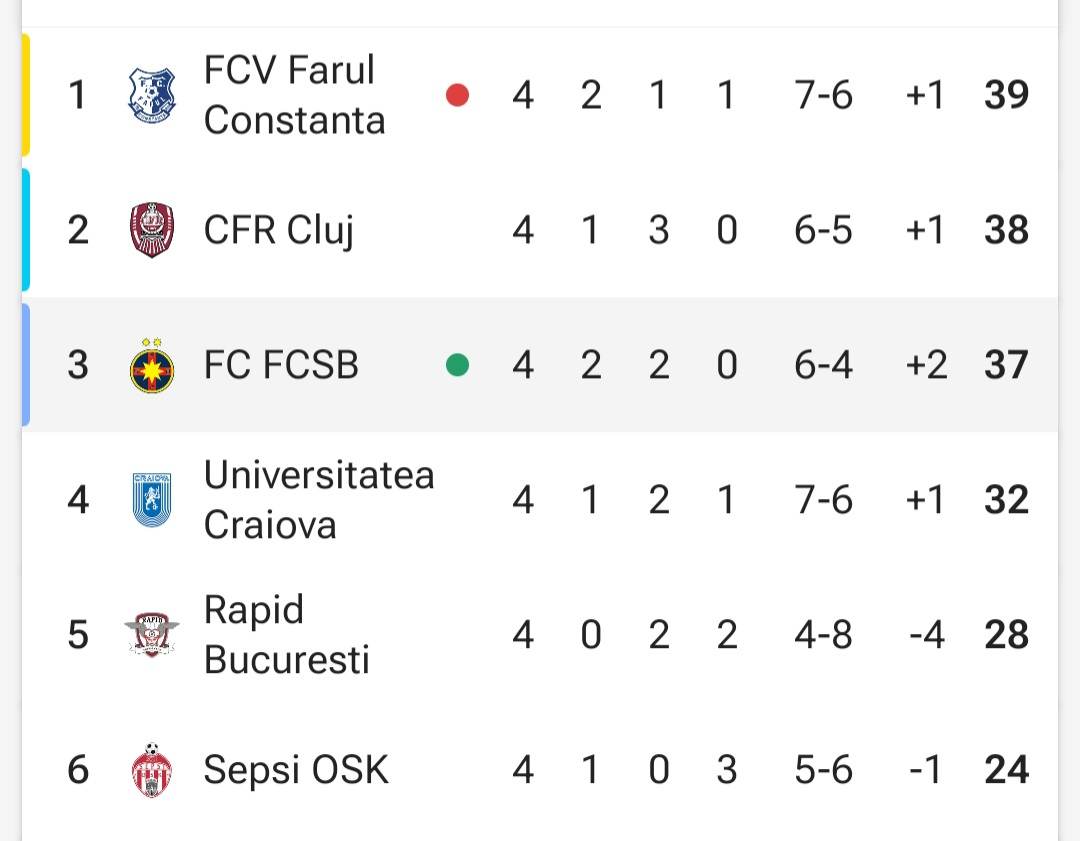Image resolution: width=1080 pixels, height=841 pixels.
Task: Tap the Rapid Bucuresti club badge
Action: (152, 634)
